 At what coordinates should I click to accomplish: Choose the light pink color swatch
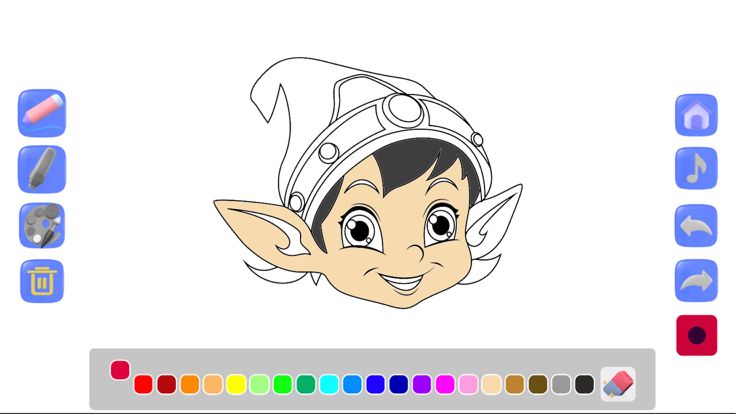point(468,384)
